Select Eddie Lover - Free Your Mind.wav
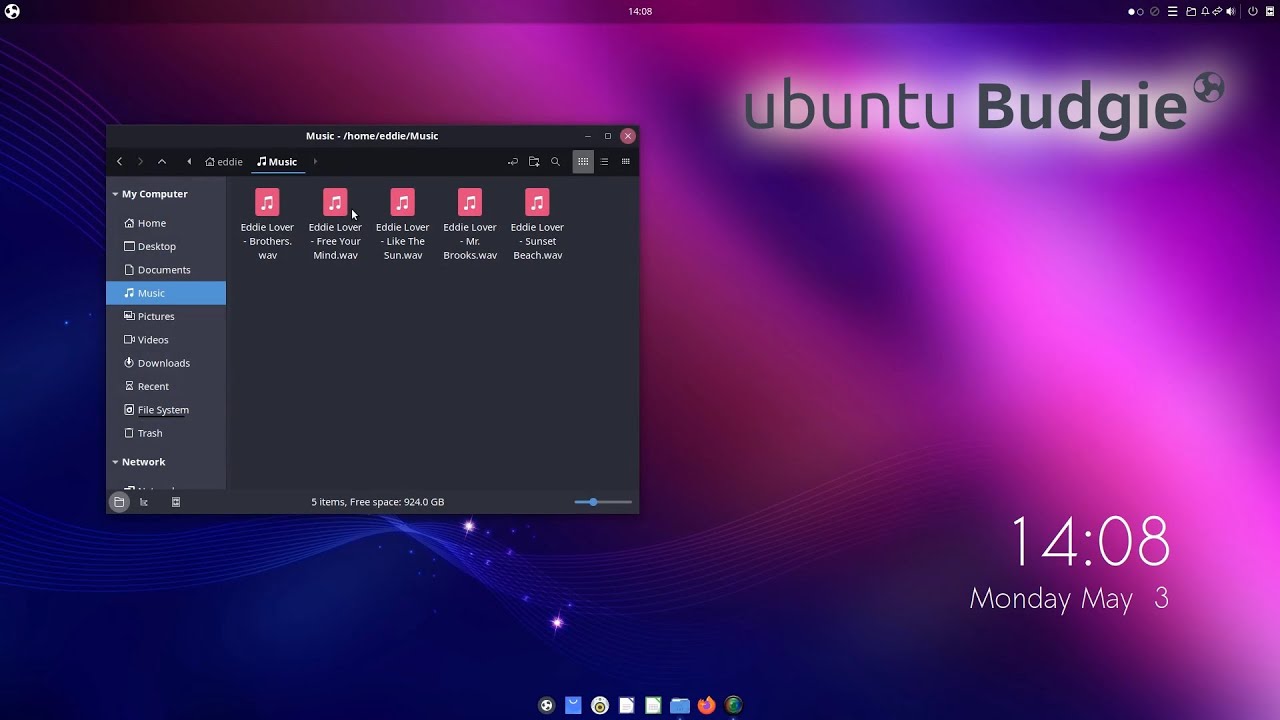Screen dimensions: 1280x720 click(x=335, y=225)
